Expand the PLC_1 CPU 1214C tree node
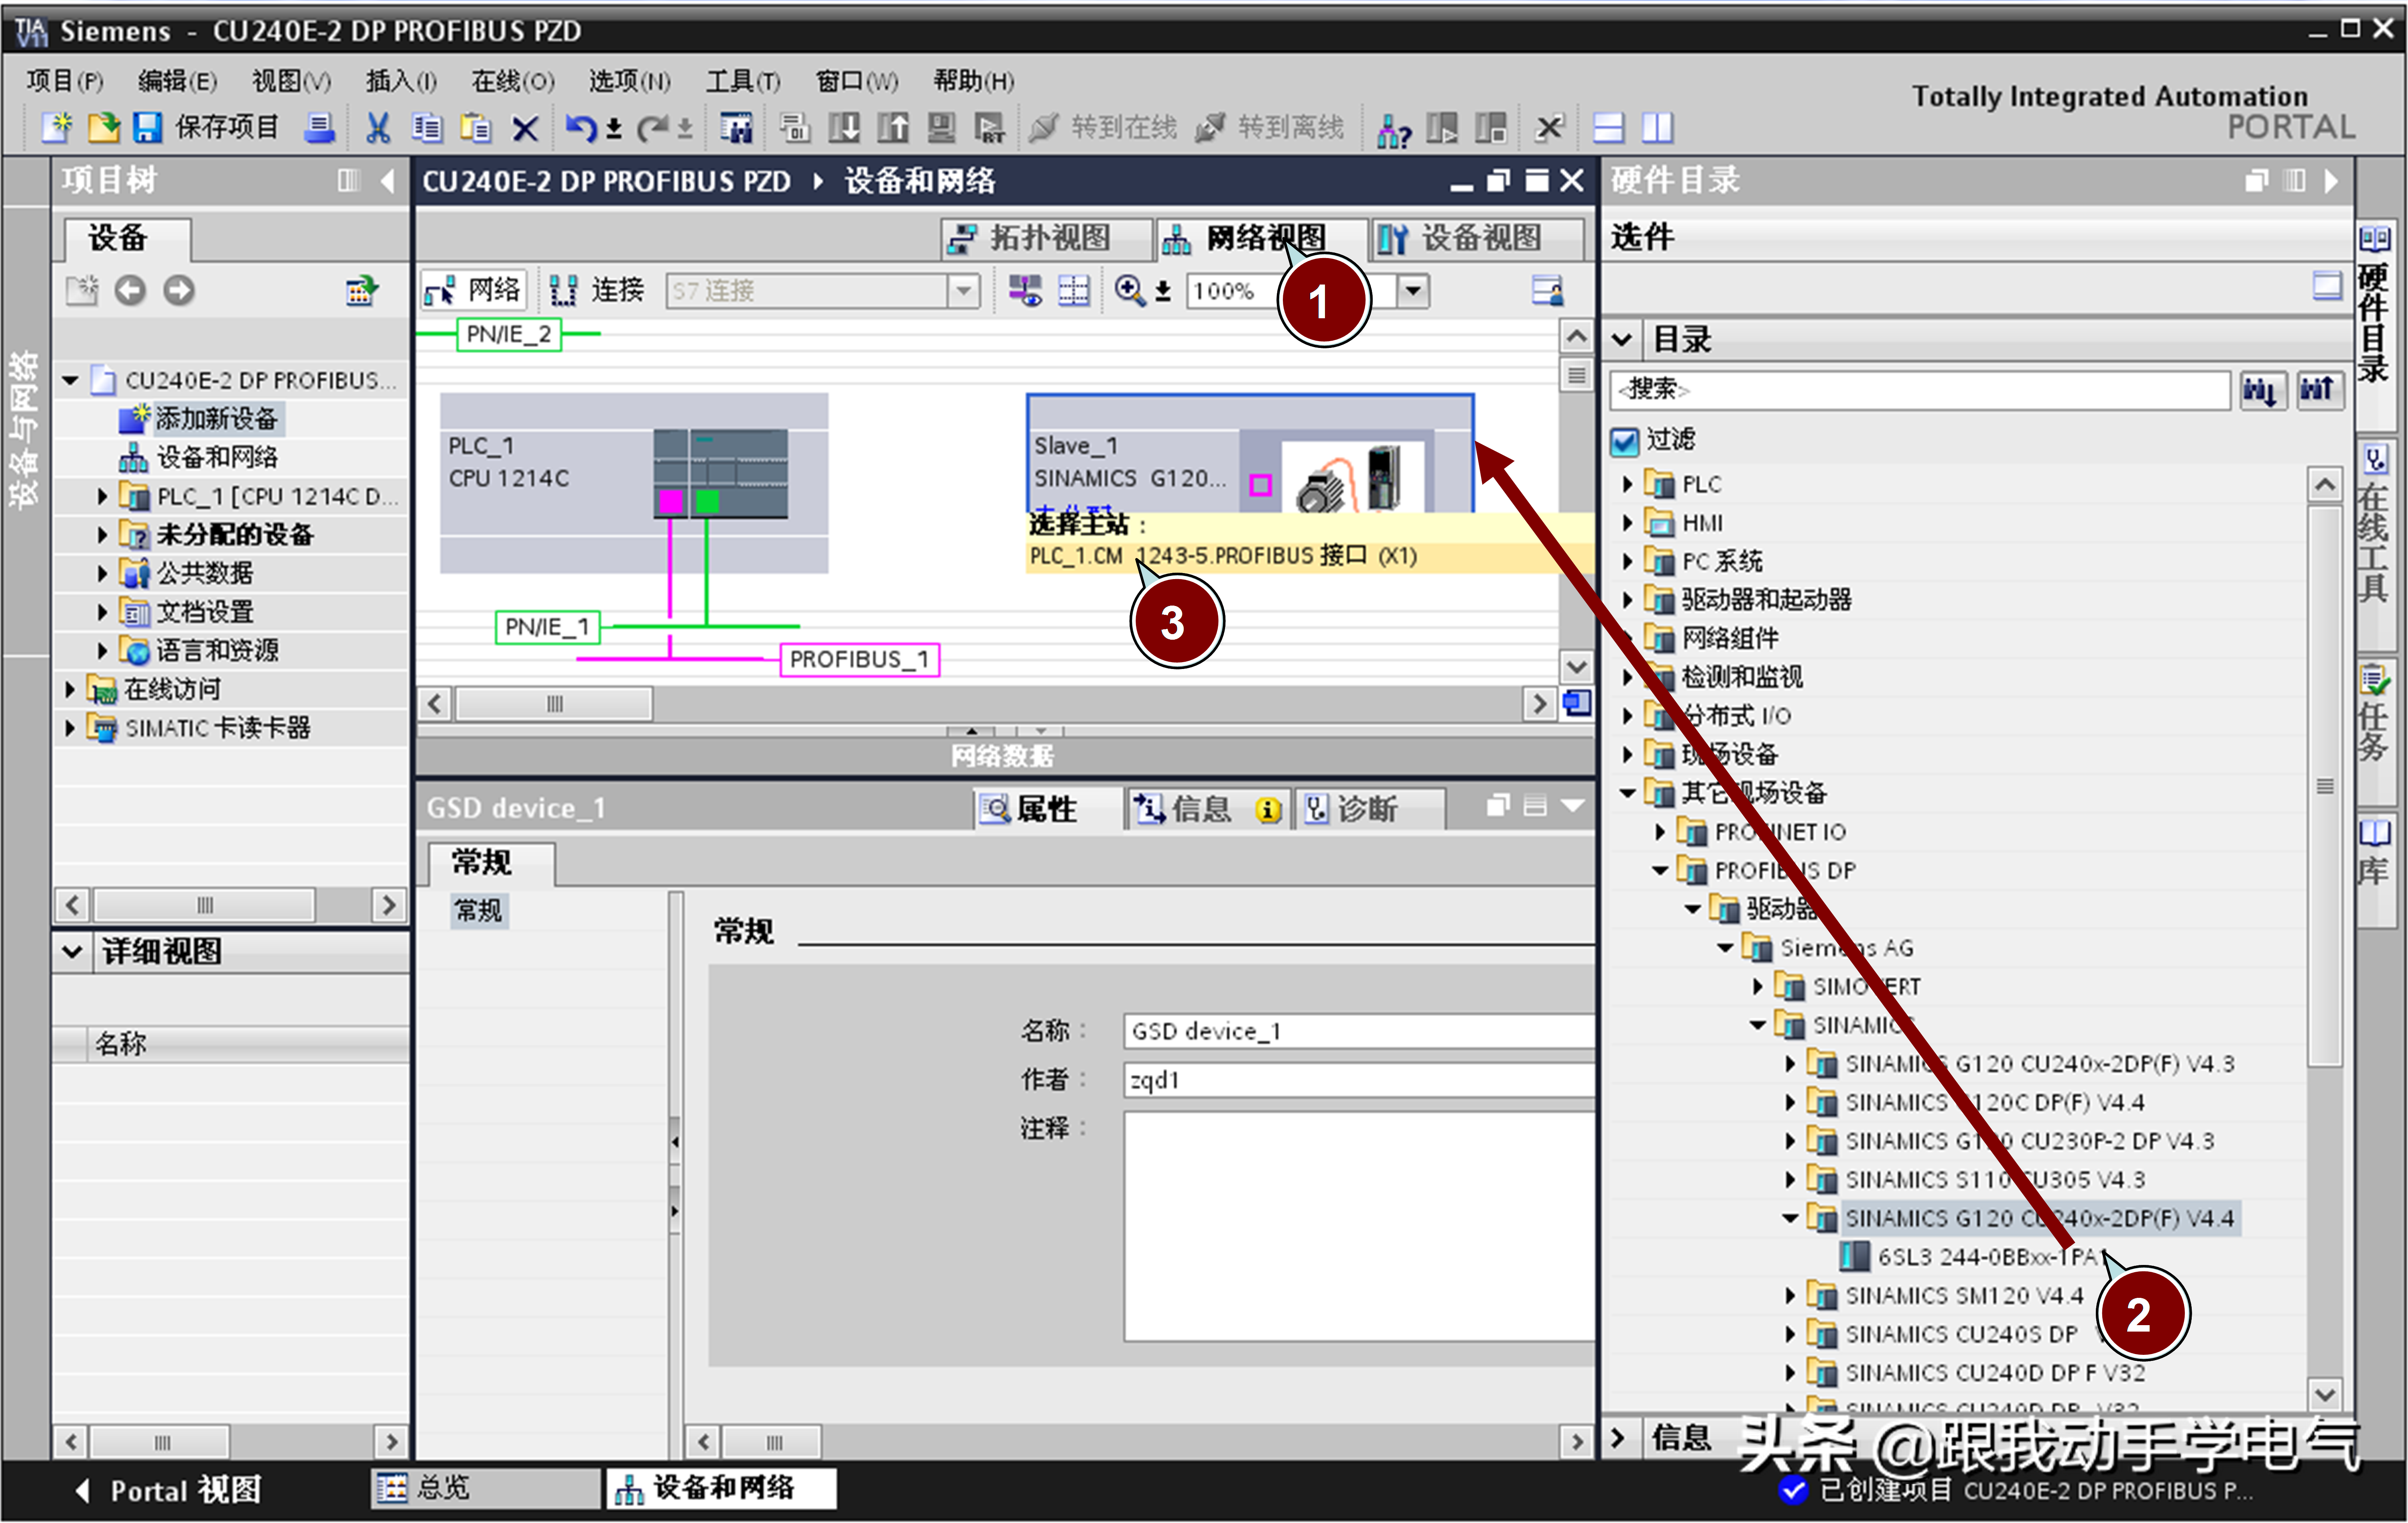The width and height of the screenshot is (2408, 1523). tap(102, 496)
